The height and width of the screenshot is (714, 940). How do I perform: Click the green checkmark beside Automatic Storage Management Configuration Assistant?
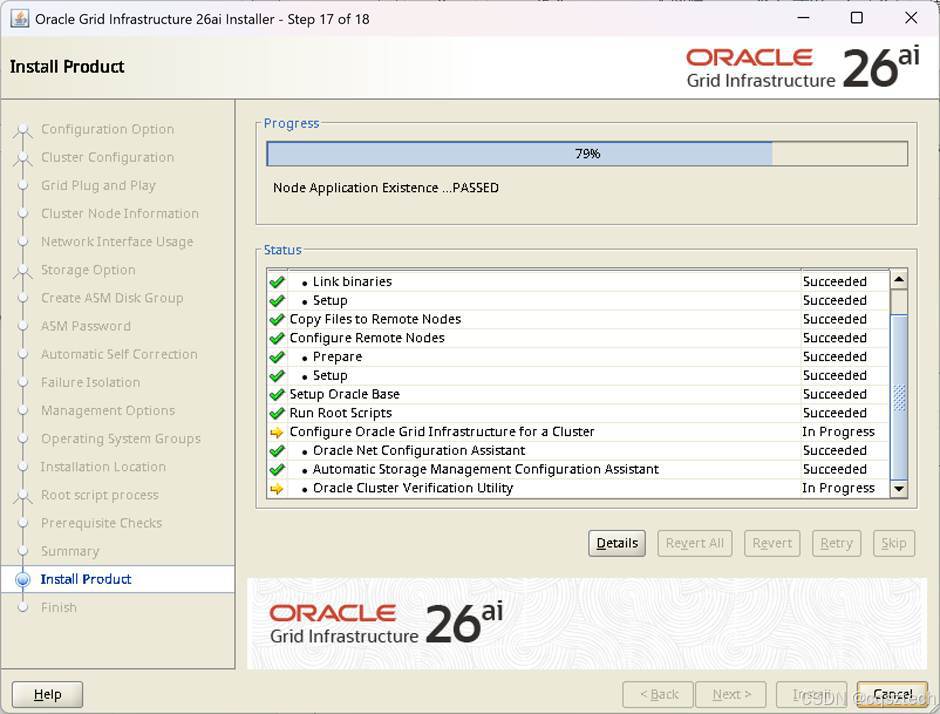click(x=276, y=469)
